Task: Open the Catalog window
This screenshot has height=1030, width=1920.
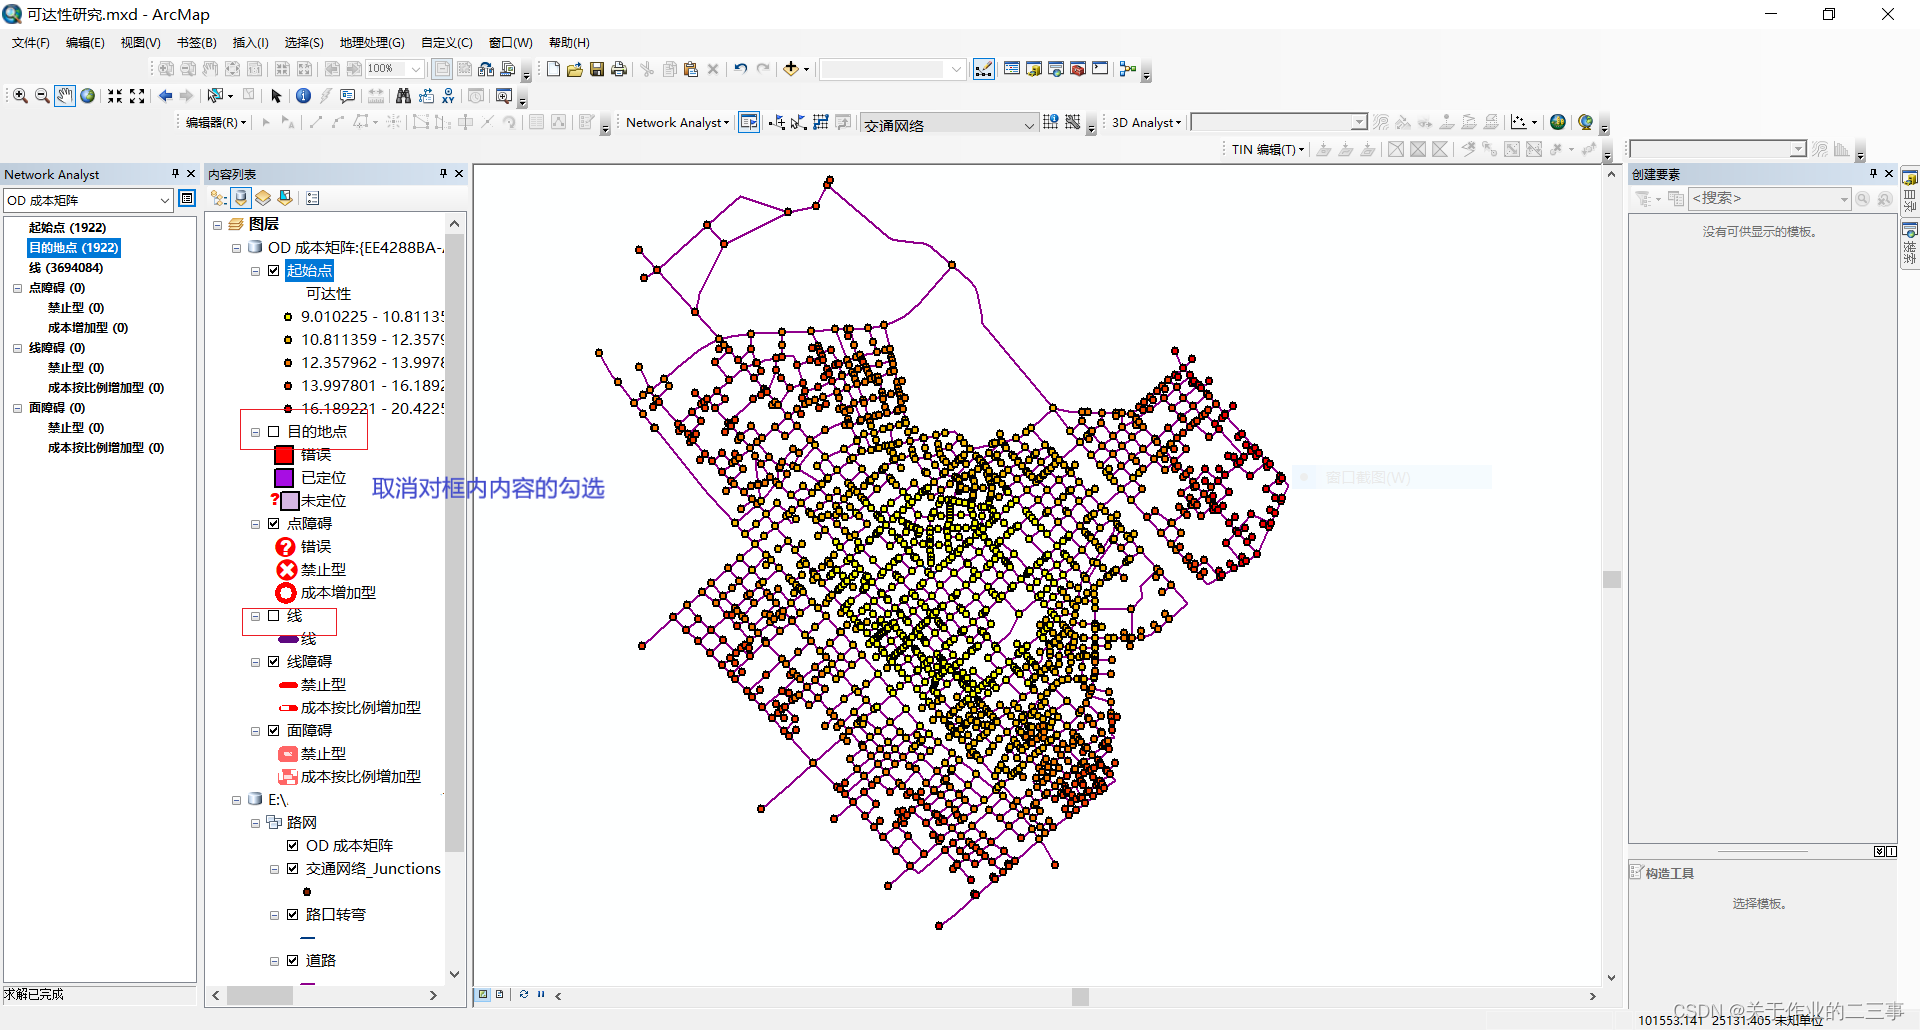Action: tap(1034, 69)
